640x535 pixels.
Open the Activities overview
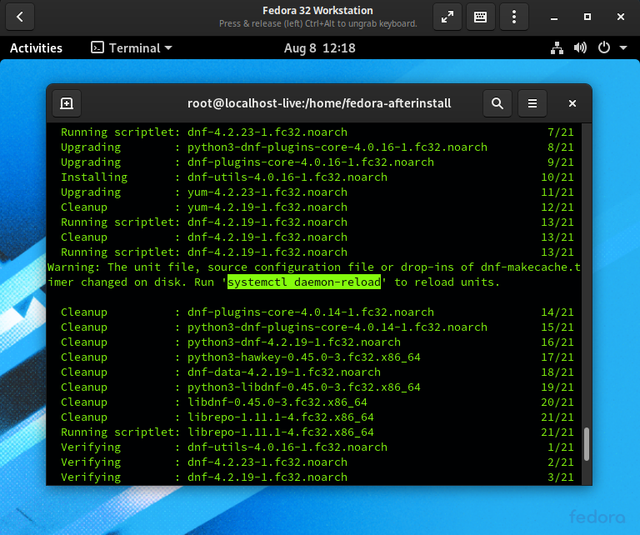(36, 48)
